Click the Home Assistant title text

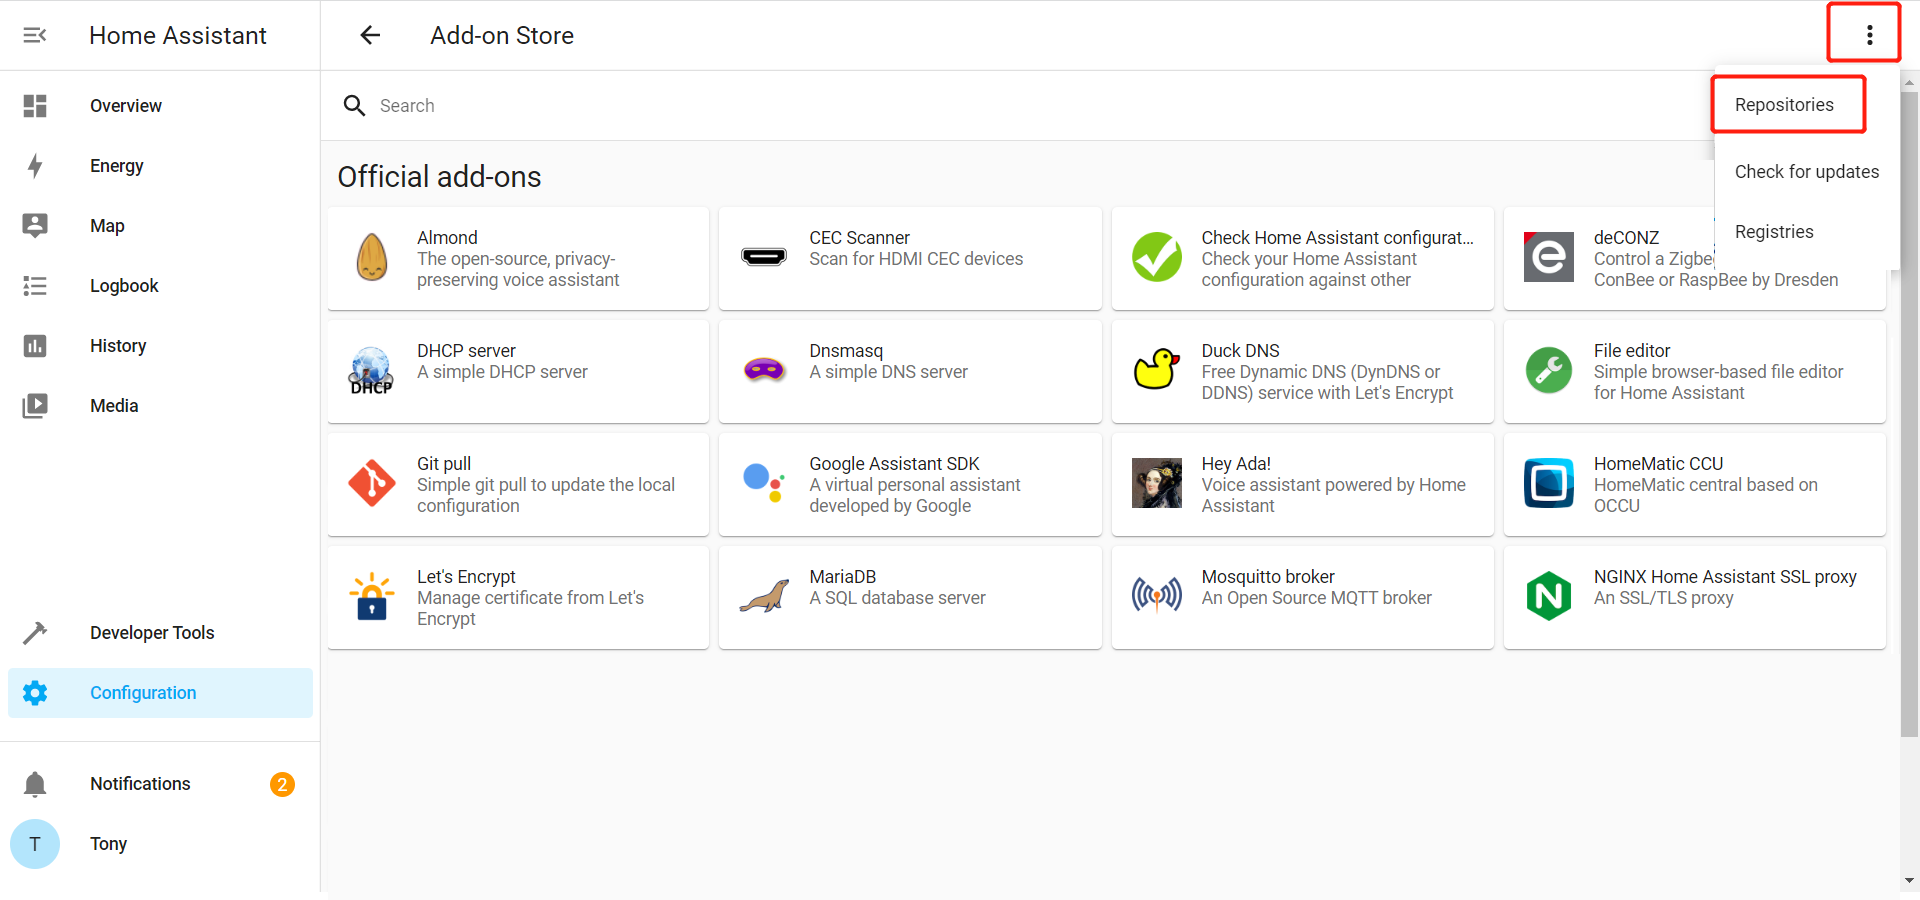pyautogui.click(x=178, y=35)
